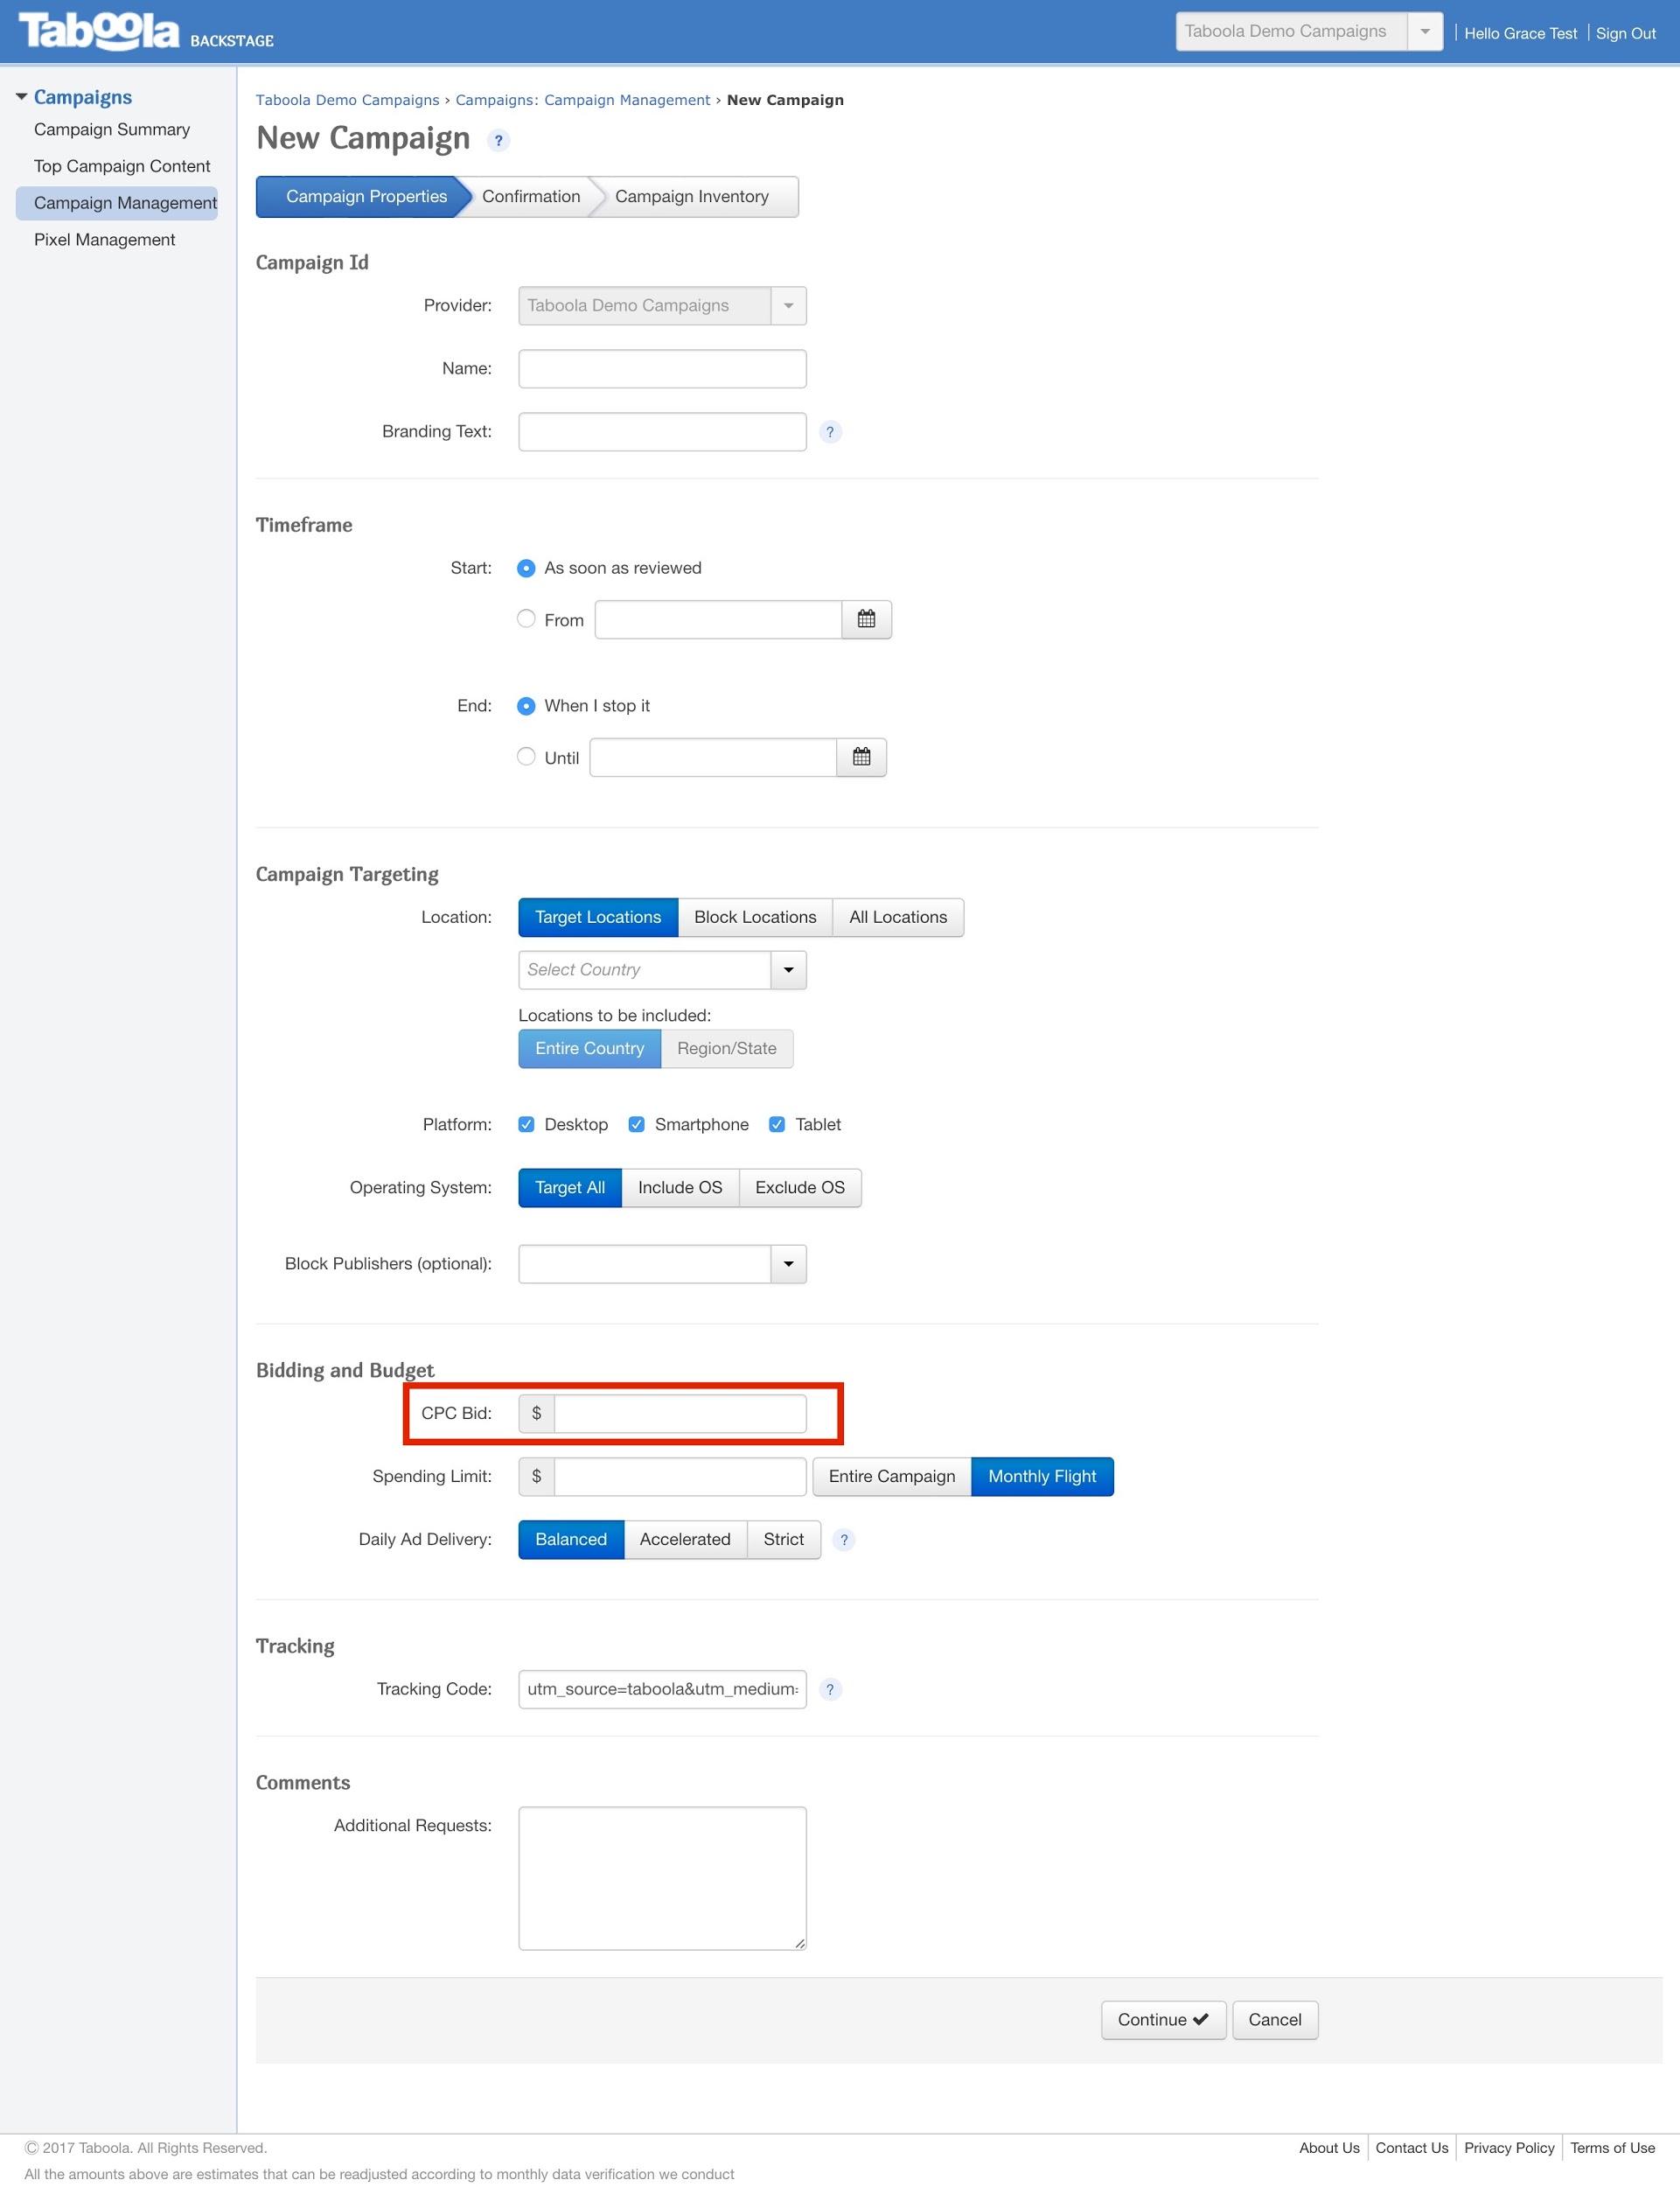The image size is (1680, 2187).
Task: Select Entire Country location scope
Action: 589,1048
